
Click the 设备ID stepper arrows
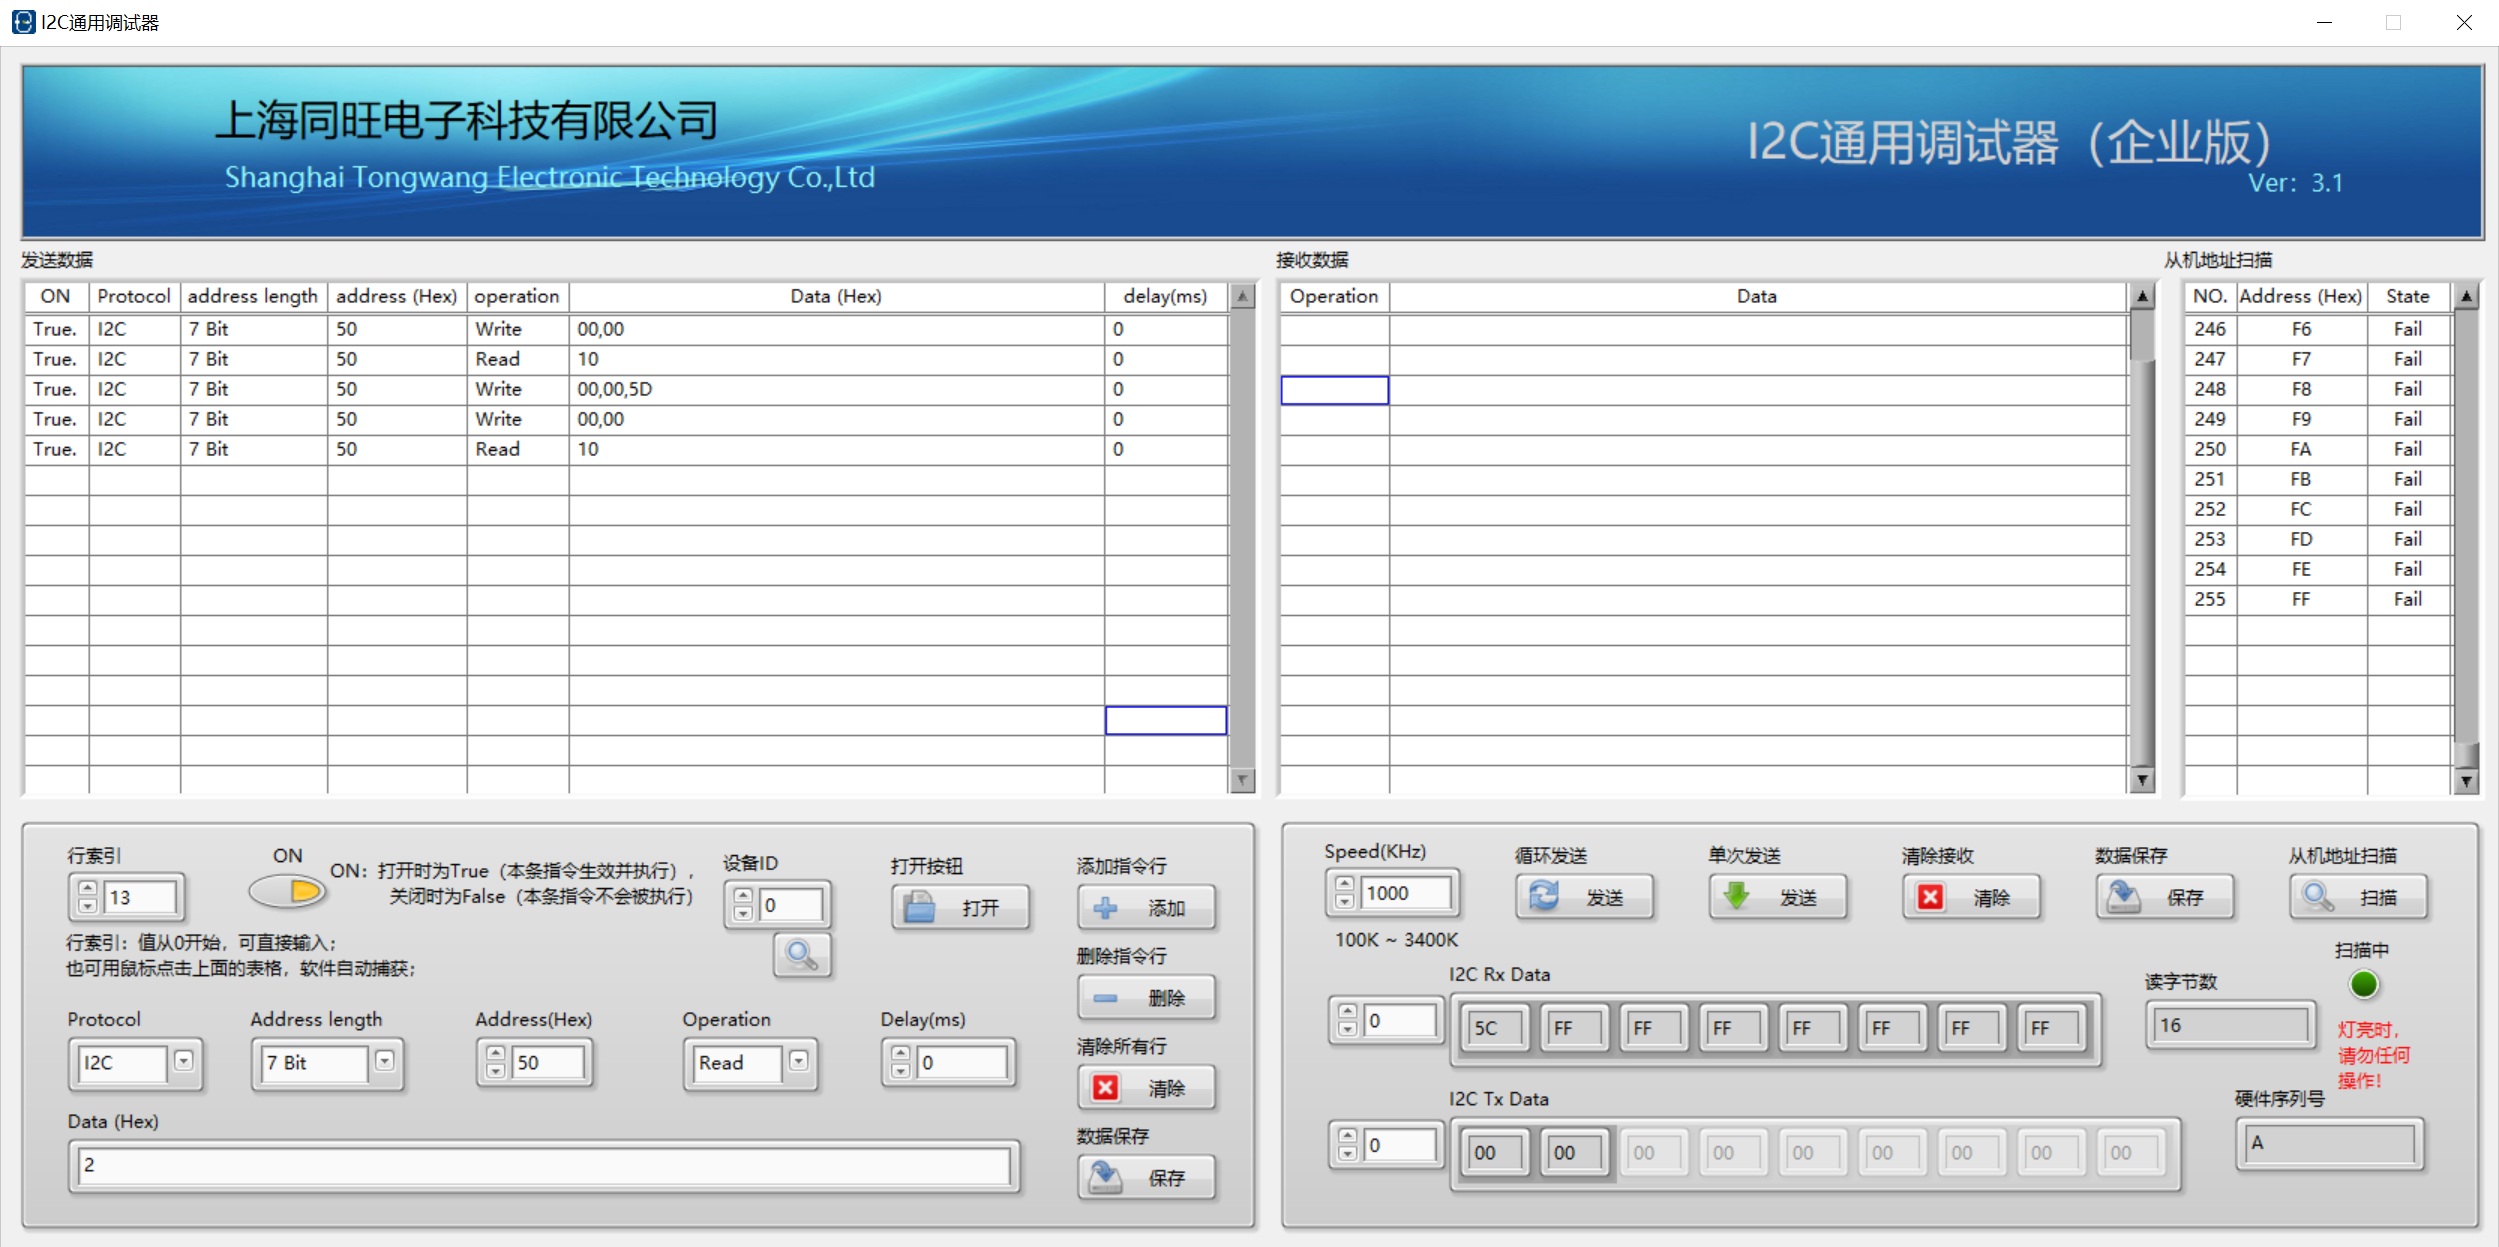(x=743, y=904)
